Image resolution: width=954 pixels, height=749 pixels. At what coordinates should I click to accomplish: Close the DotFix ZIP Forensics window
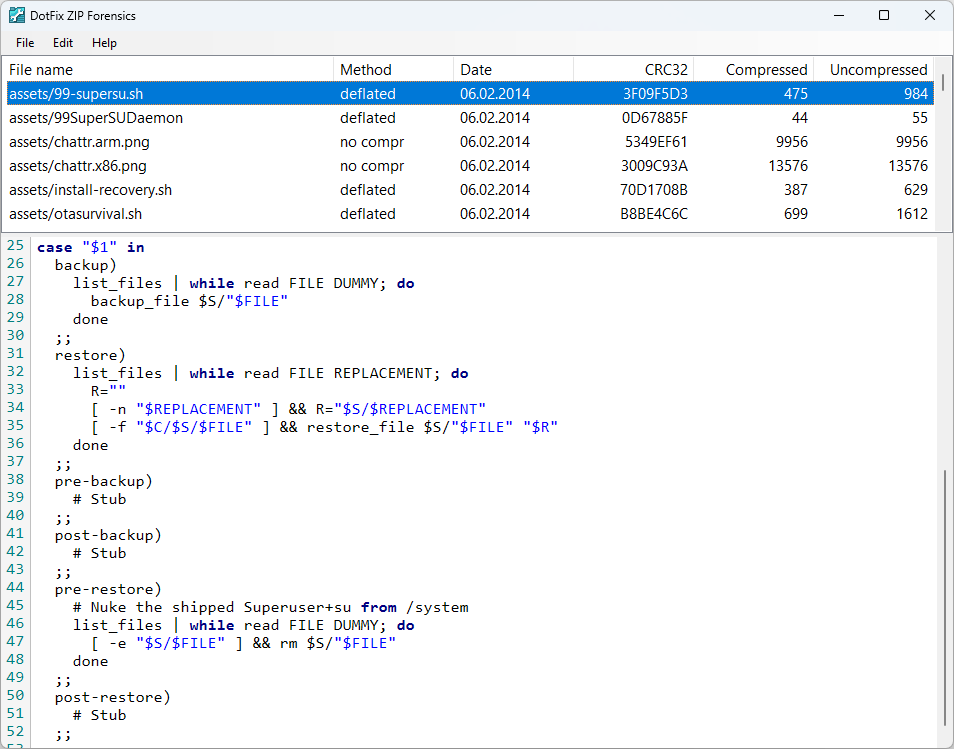point(930,15)
